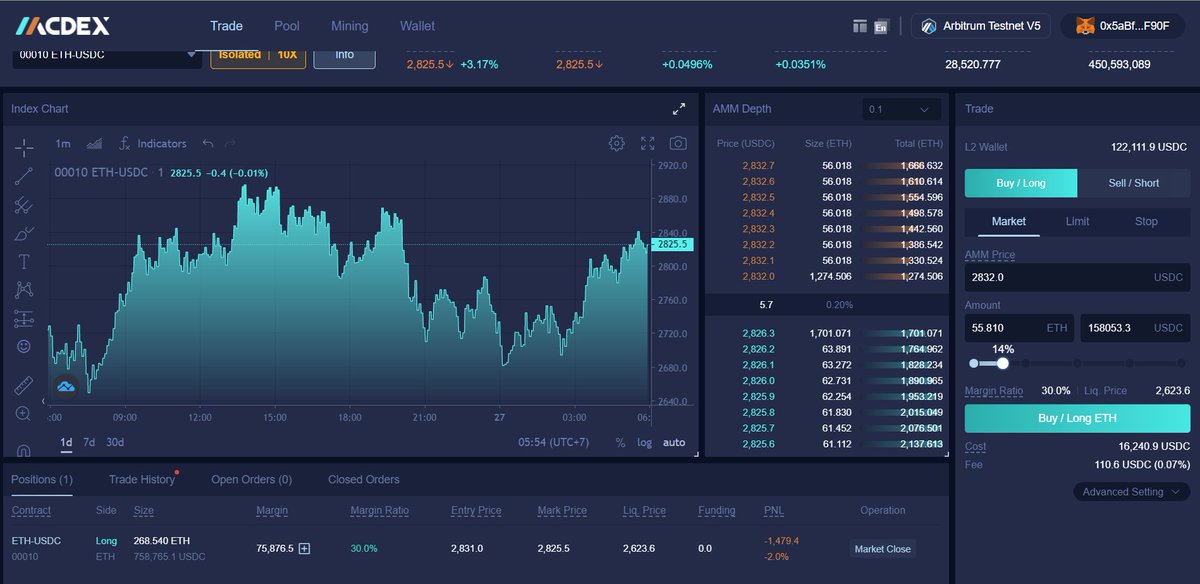Select the Market order tab
The image size is (1200, 584).
tap(1008, 221)
